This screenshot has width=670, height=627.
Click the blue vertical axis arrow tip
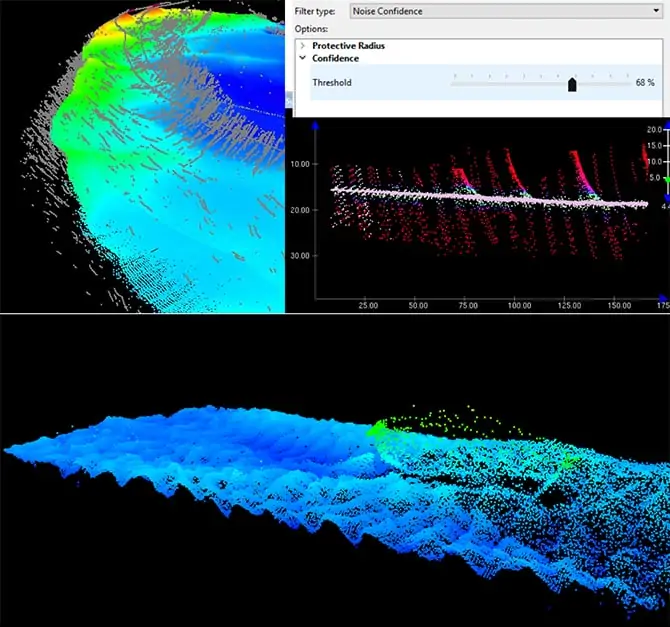(316, 125)
